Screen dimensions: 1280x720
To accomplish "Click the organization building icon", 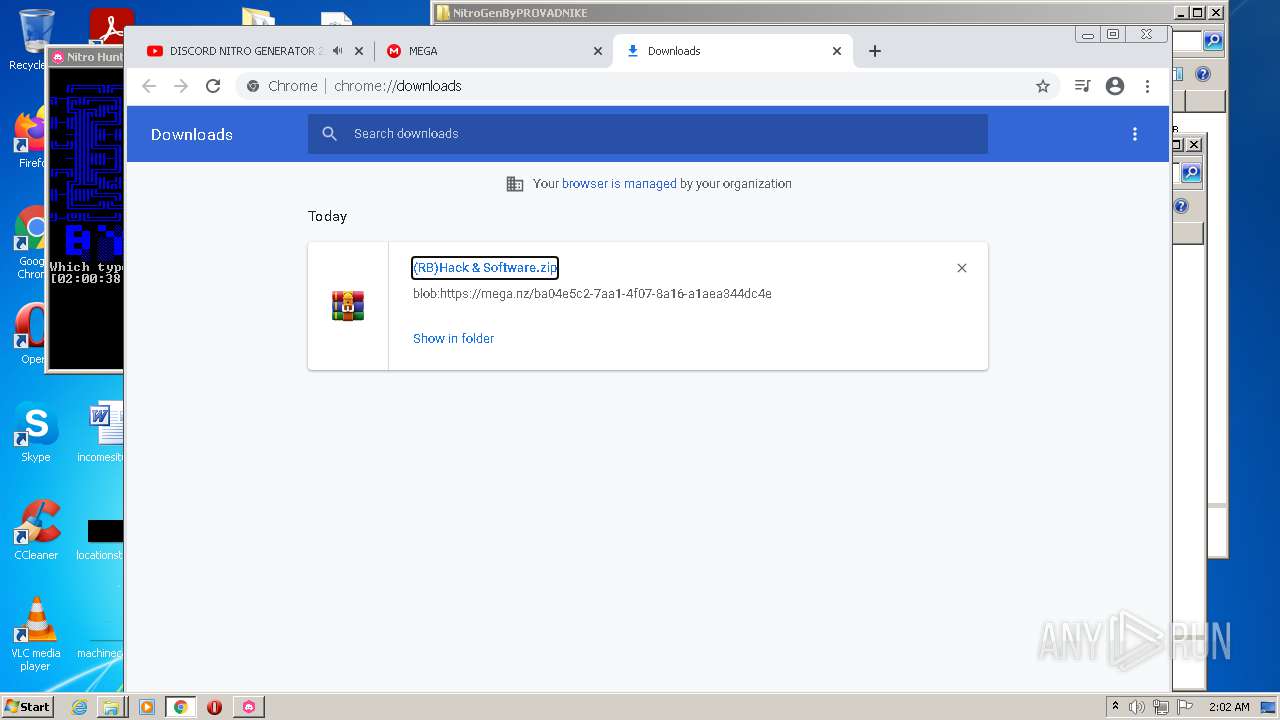I will (x=515, y=184).
